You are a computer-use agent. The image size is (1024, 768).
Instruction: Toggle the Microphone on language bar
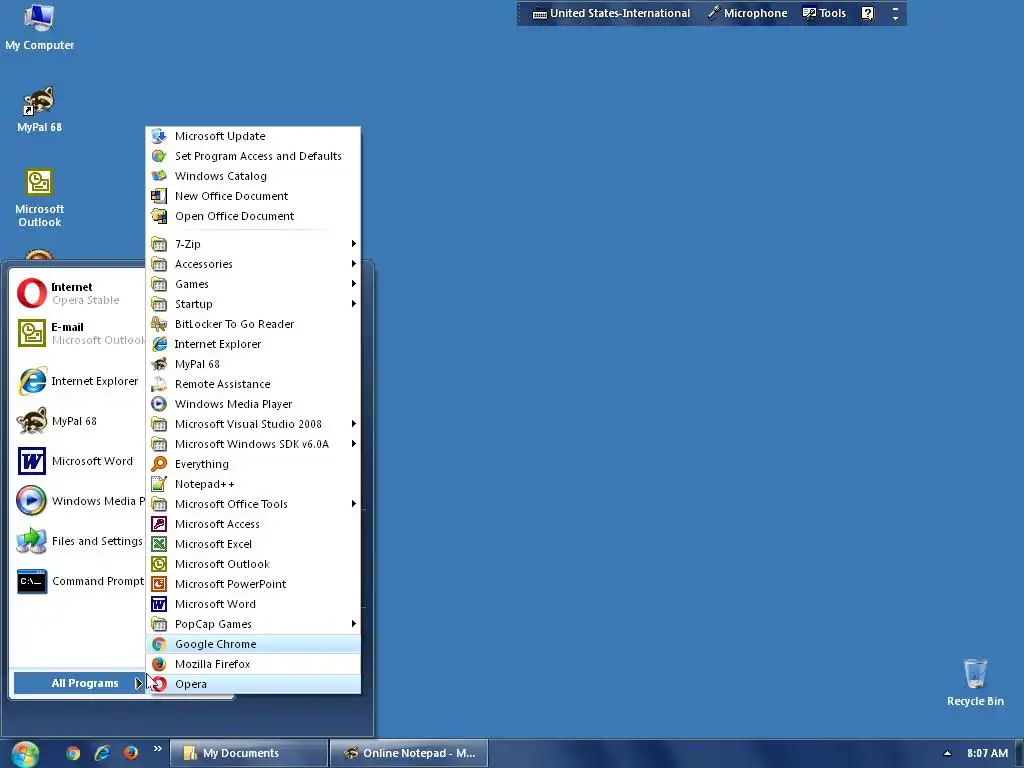(x=748, y=13)
